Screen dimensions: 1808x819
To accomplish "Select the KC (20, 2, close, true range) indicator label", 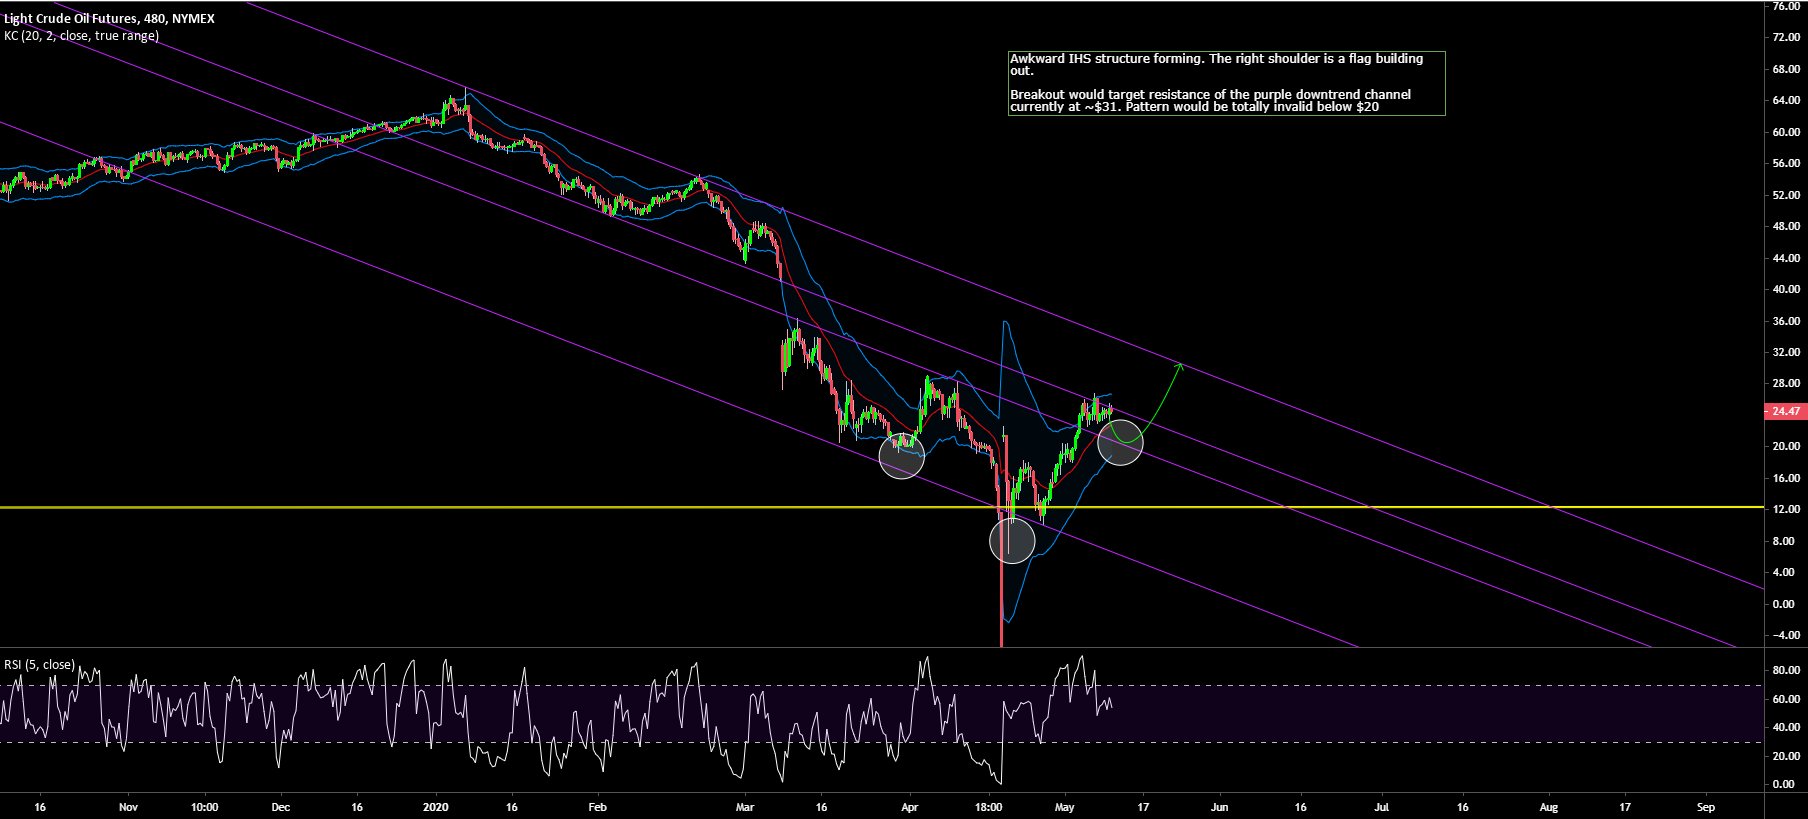I will tap(81, 36).
